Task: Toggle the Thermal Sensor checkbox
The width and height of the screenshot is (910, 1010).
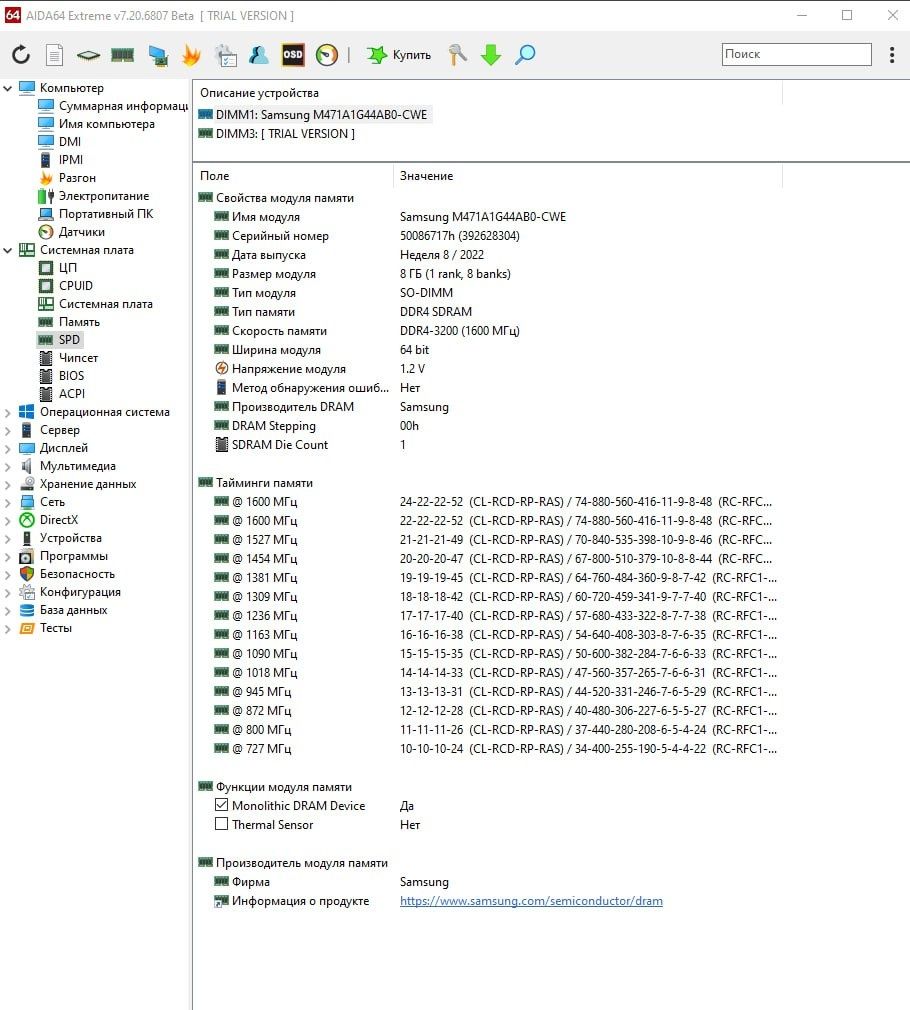Action: [222, 824]
